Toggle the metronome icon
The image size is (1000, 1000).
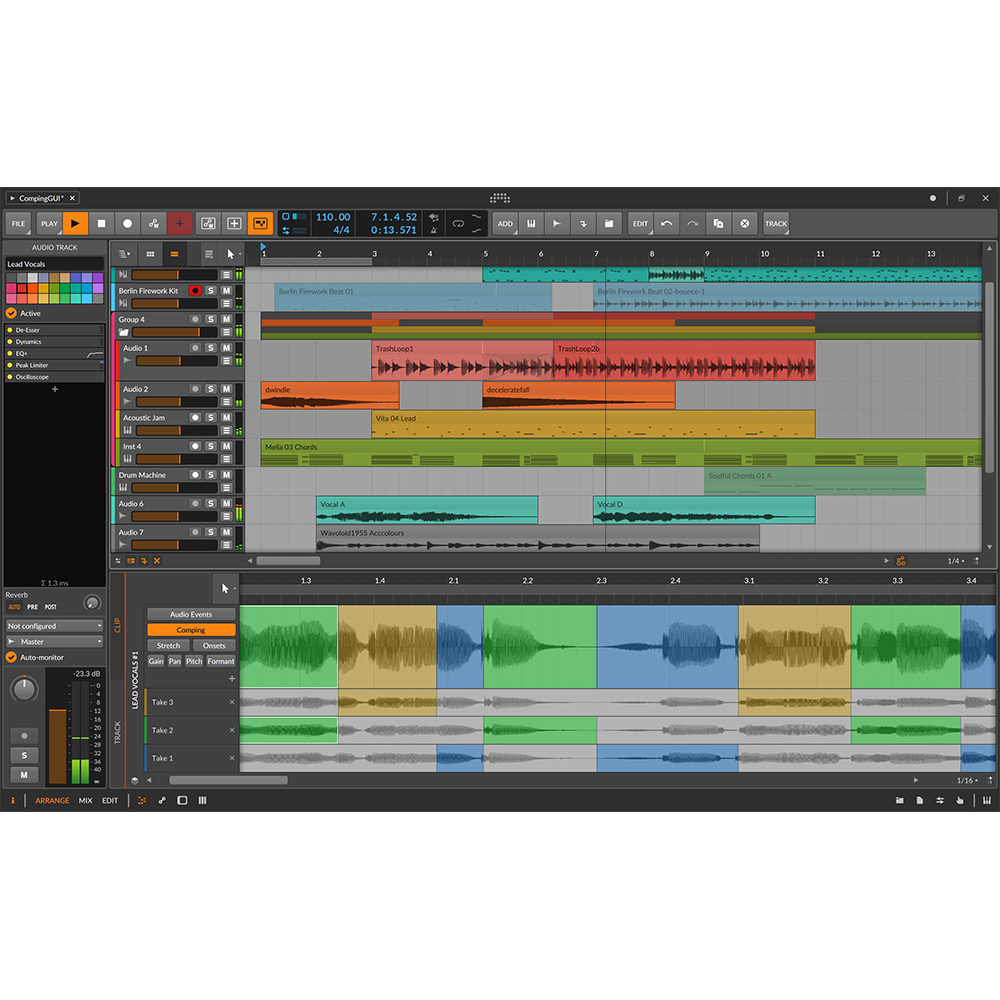(434, 231)
